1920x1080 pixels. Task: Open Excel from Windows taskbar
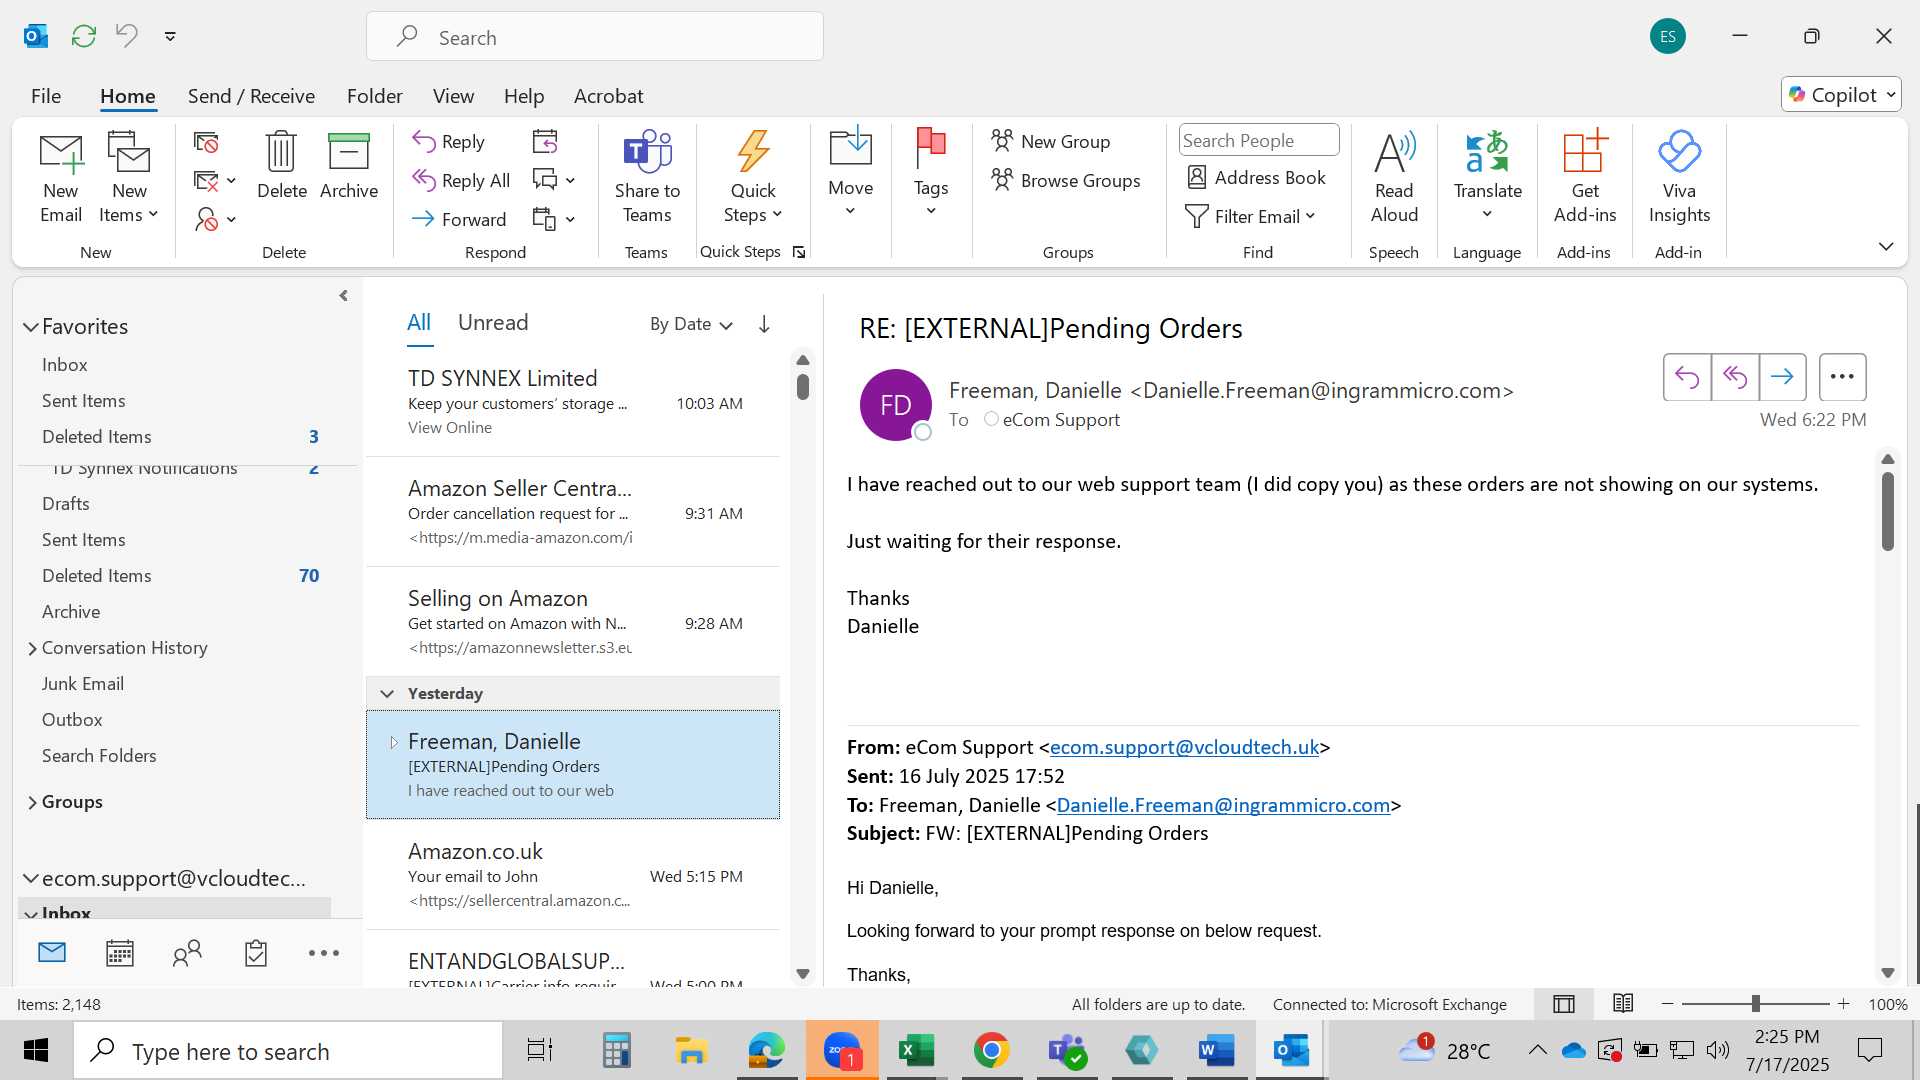coord(916,1051)
